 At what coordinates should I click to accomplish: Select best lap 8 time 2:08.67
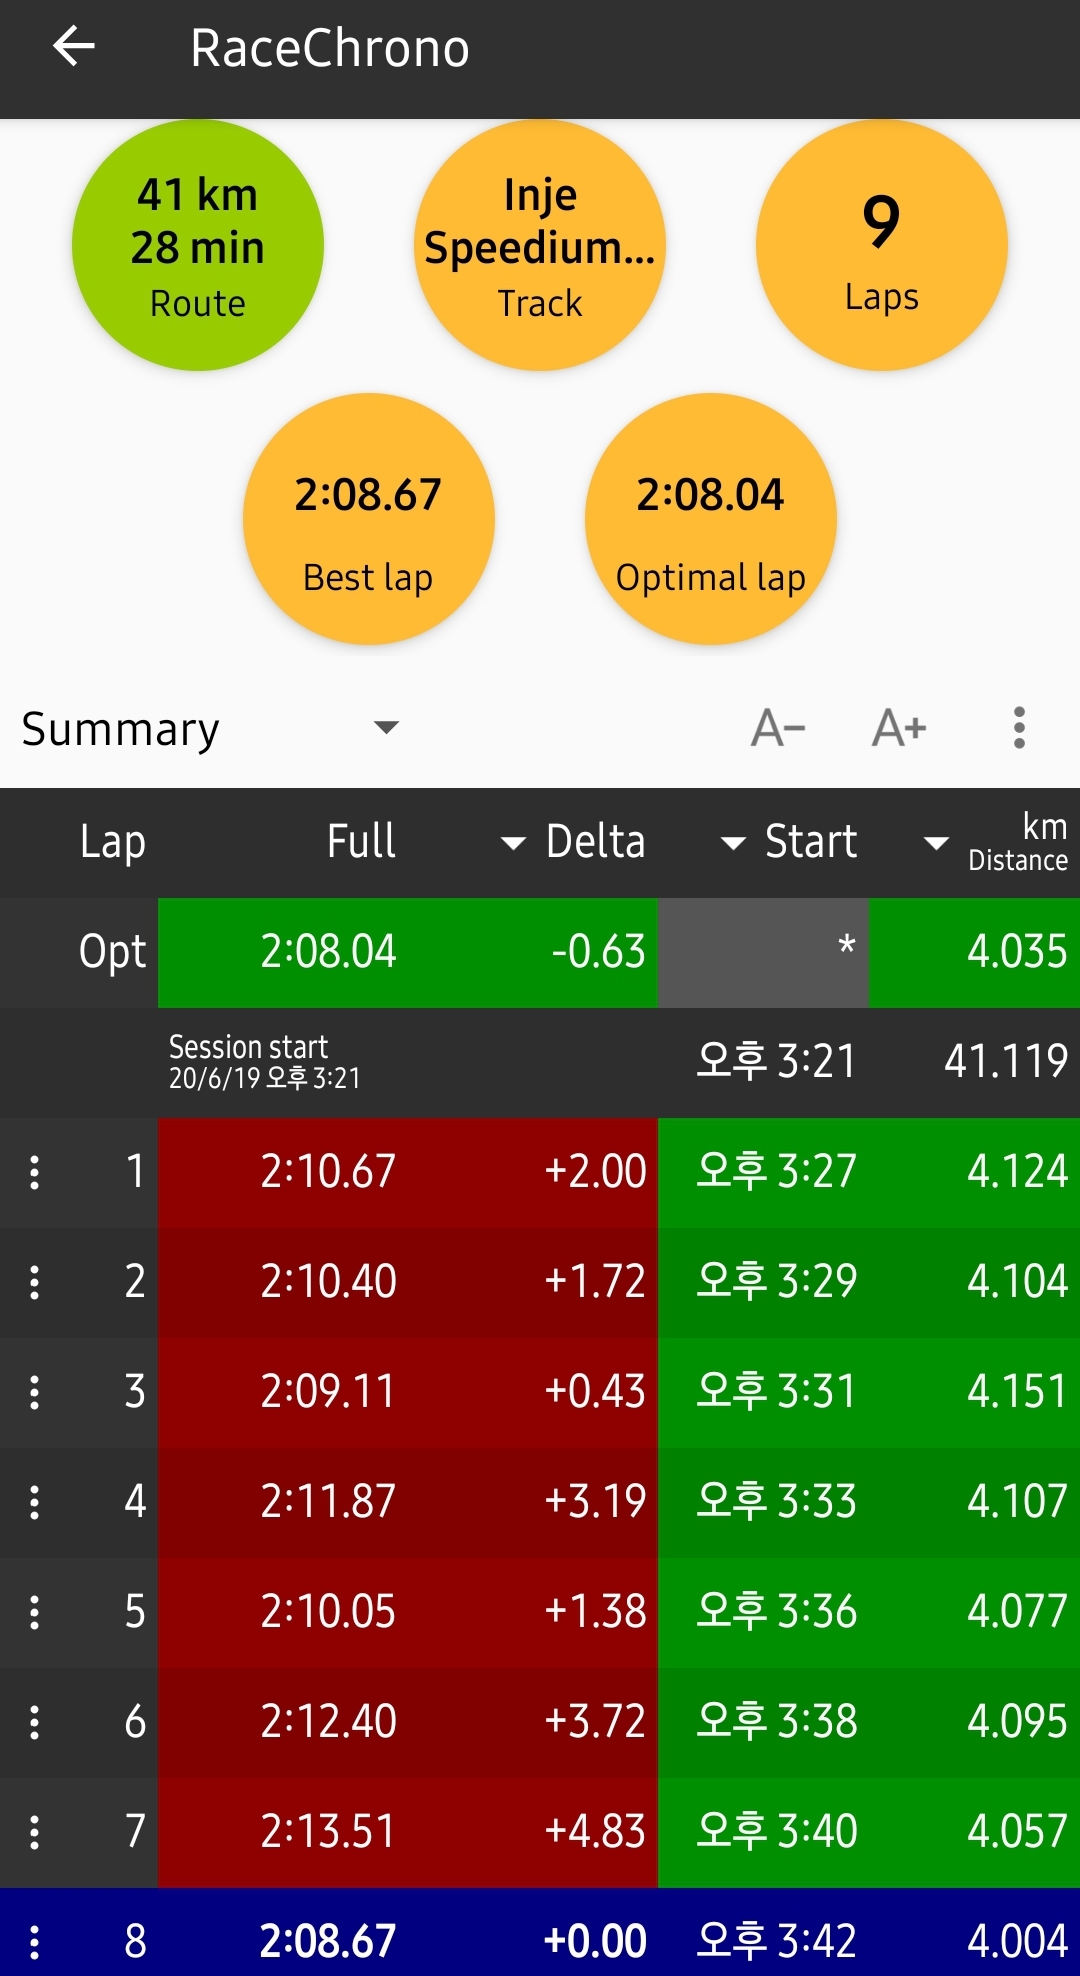[x=328, y=1942]
